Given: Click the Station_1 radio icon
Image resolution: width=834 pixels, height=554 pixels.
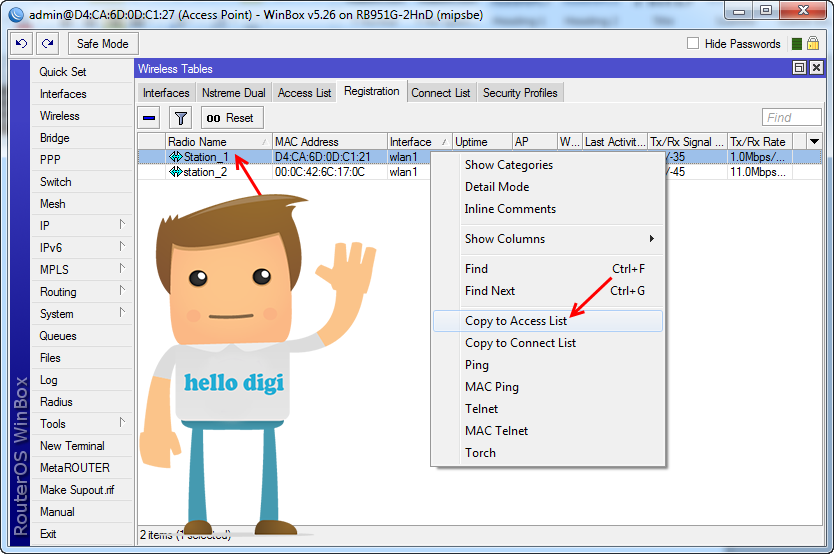Looking at the screenshot, I should pyautogui.click(x=176, y=157).
